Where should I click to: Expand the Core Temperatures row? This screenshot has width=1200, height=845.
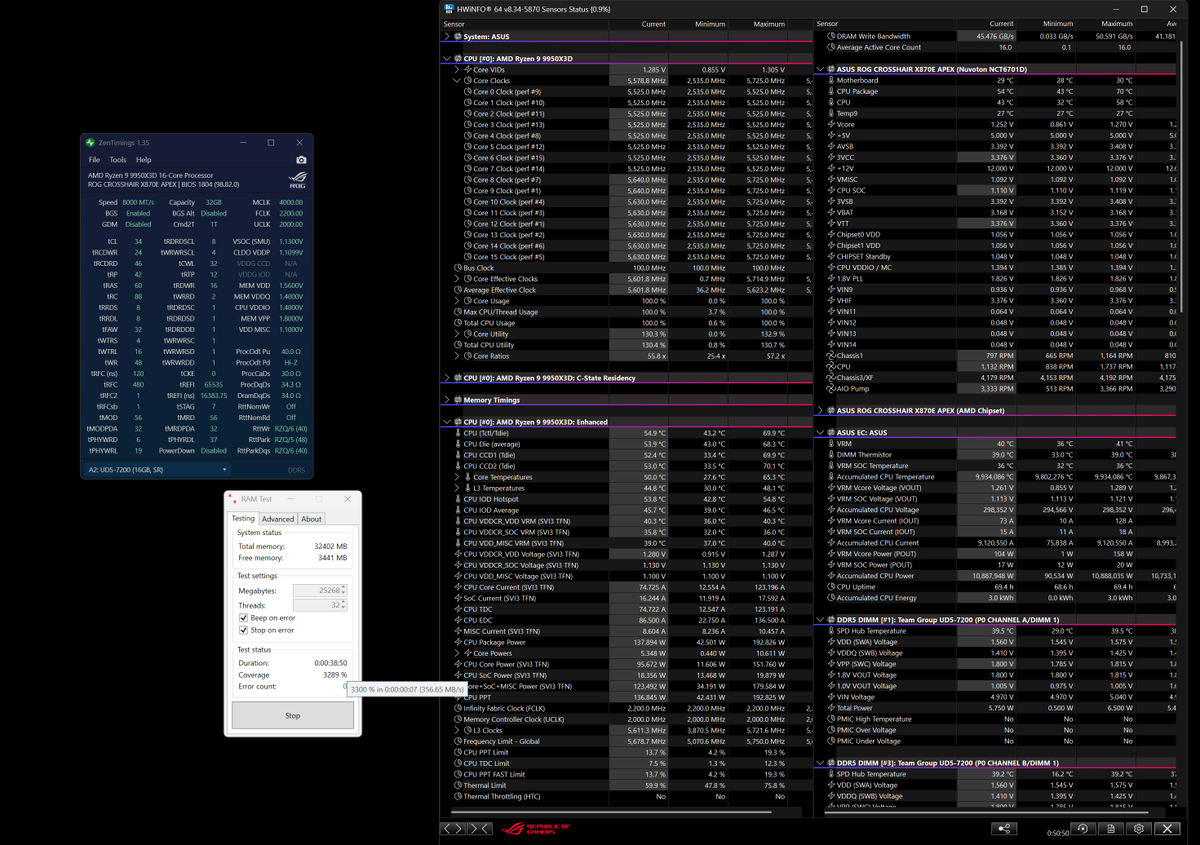point(457,477)
